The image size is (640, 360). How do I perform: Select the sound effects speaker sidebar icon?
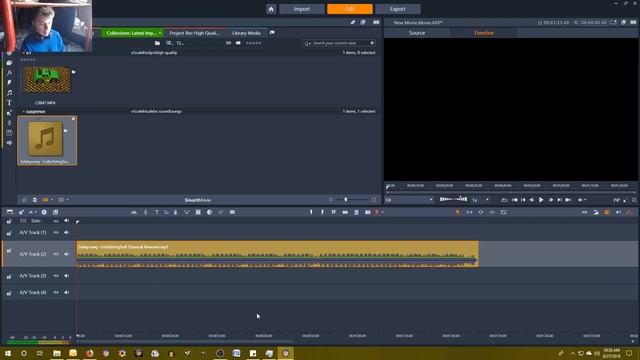pyautogui.click(x=9, y=143)
